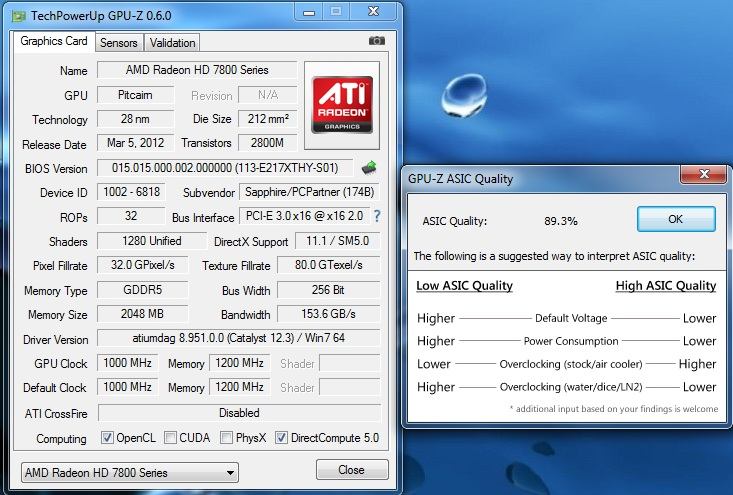
Task: Click the ATI CrossFire field showing Disabled
Action: click(x=239, y=413)
